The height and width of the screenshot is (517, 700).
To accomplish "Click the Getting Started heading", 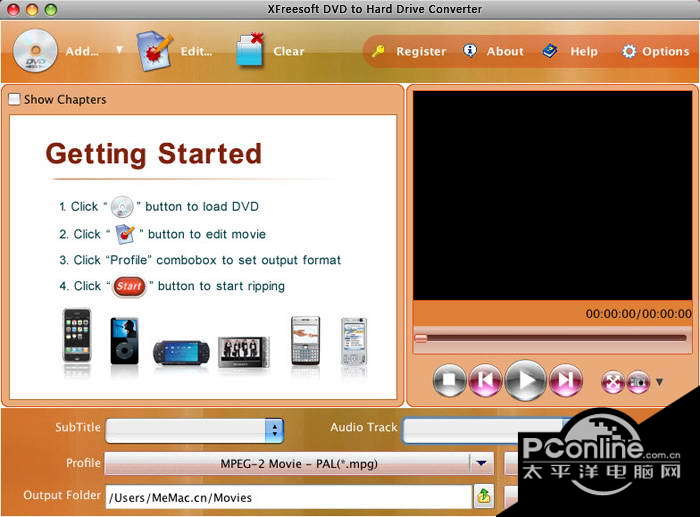I will [x=154, y=154].
